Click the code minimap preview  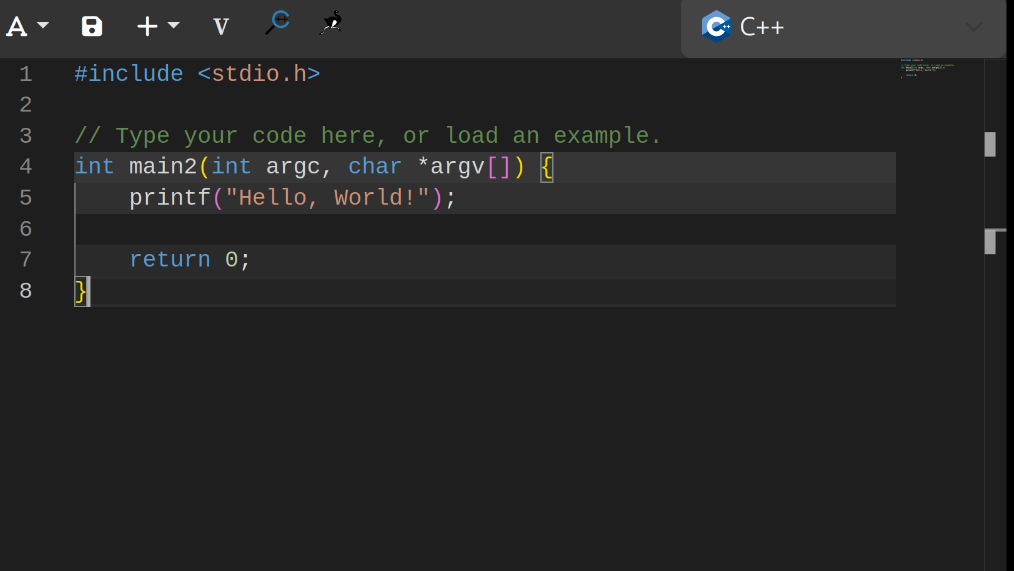pyautogui.click(x=927, y=69)
